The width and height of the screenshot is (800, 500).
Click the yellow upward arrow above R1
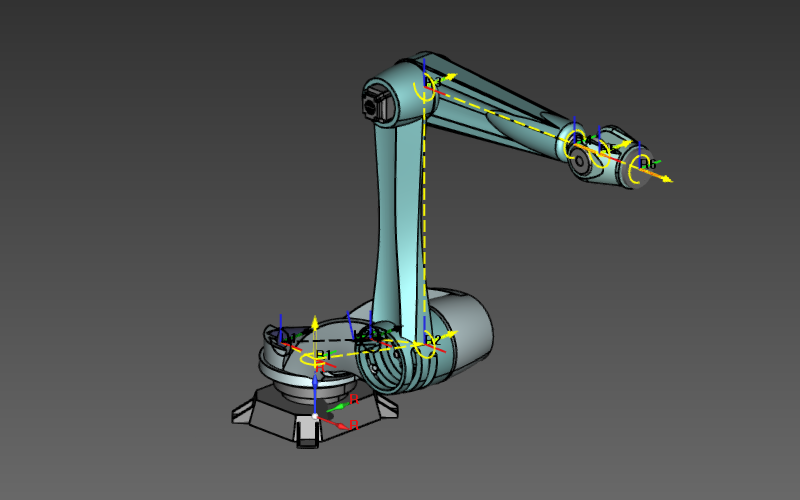point(315,322)
